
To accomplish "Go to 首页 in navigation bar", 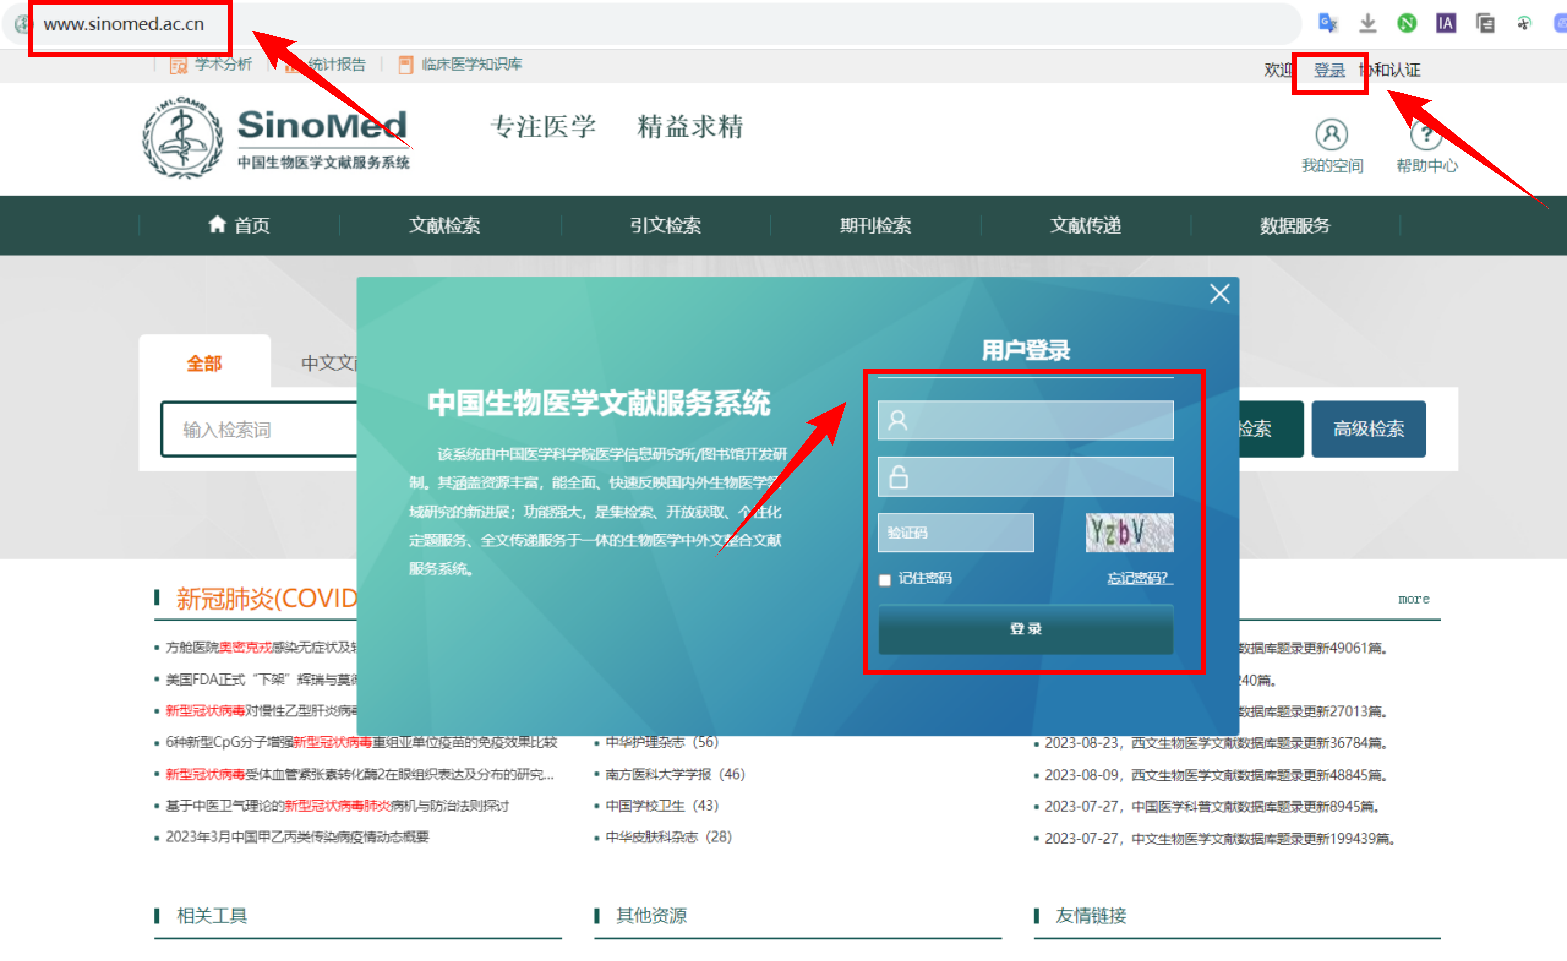I will point(239,225).
